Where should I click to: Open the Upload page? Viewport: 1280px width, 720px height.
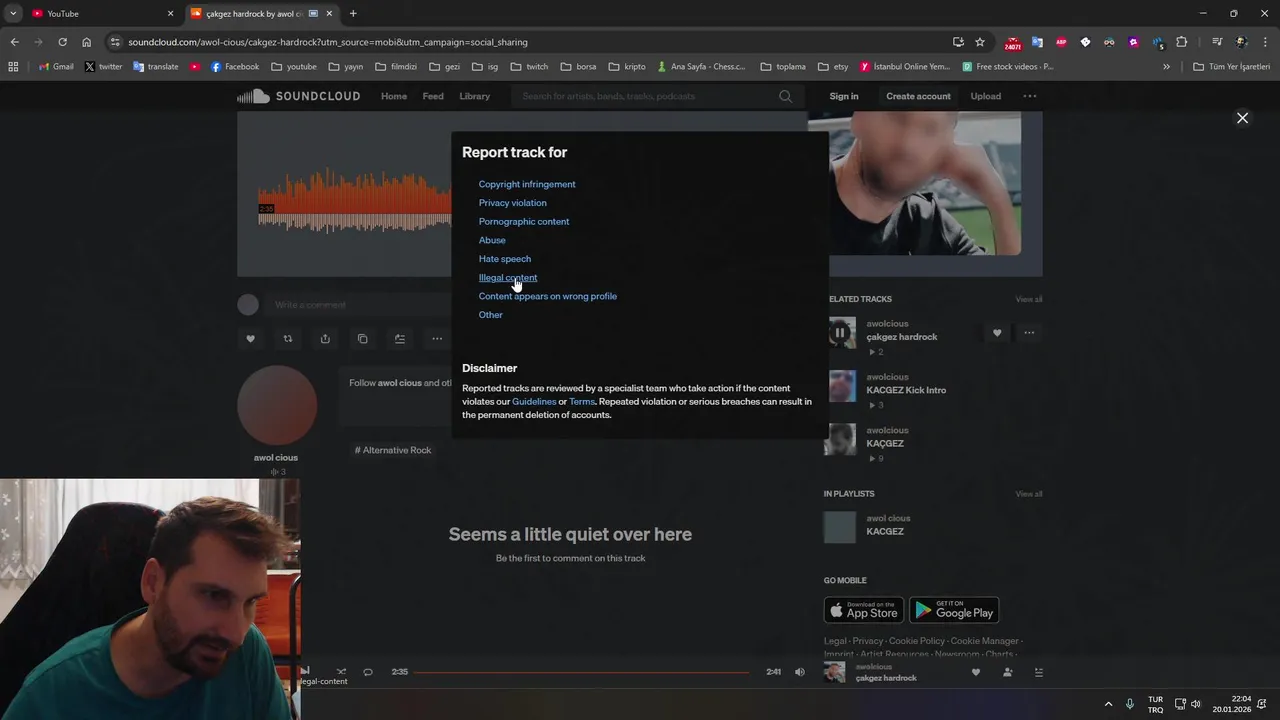point(985,96)
